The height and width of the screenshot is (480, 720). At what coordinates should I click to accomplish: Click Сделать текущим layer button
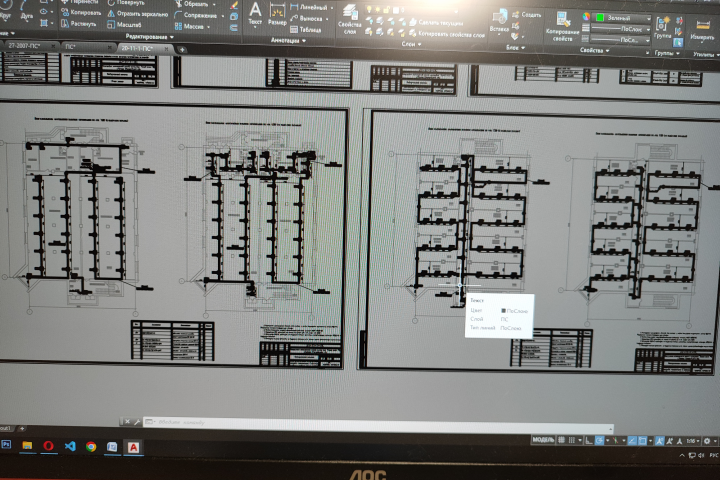436,23
